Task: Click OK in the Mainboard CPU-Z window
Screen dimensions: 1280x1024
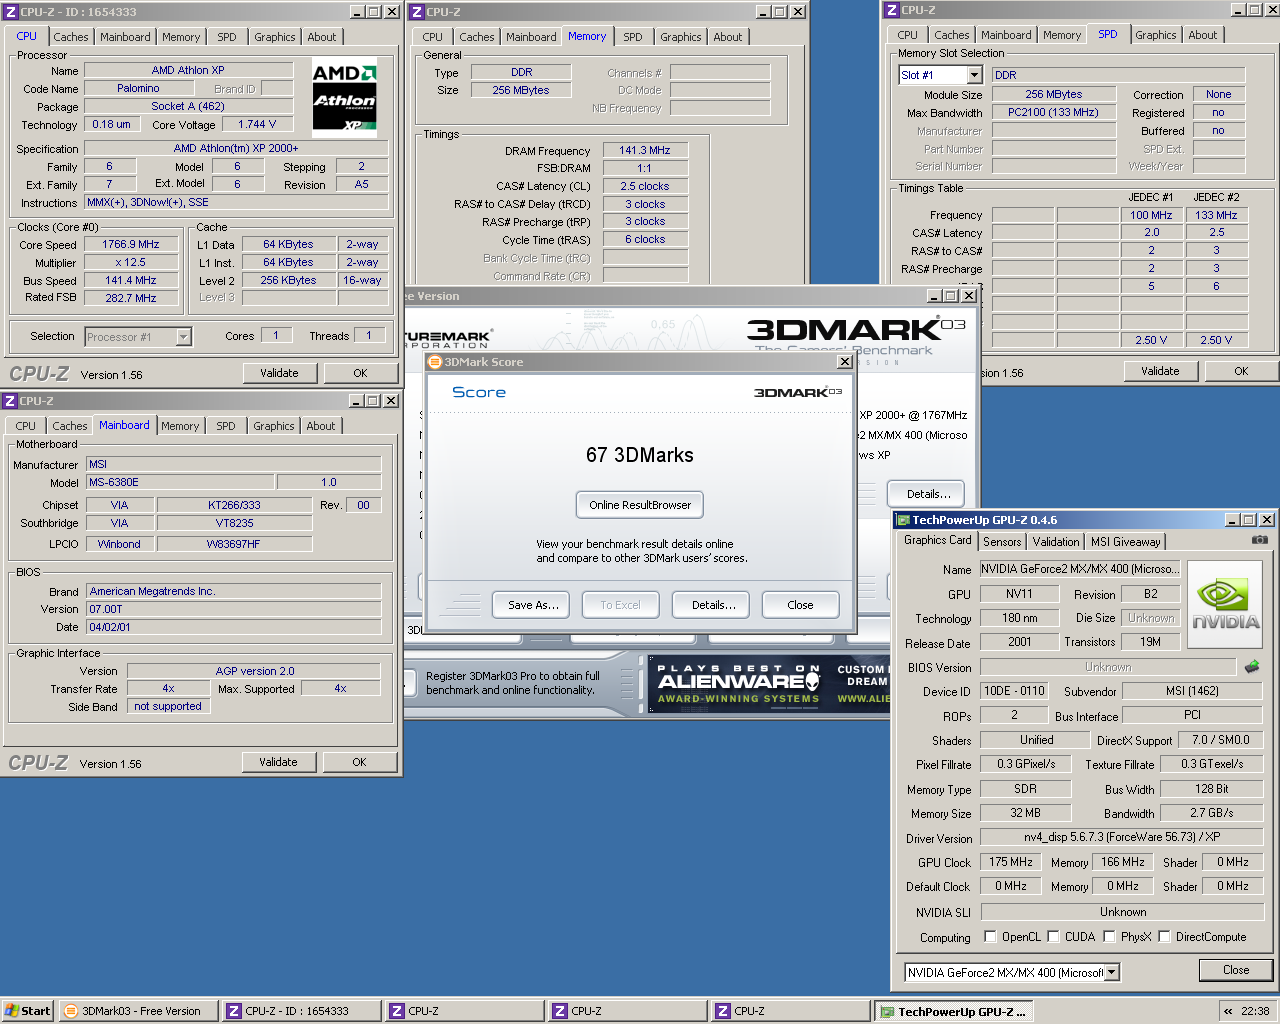Action: [359, 762]
